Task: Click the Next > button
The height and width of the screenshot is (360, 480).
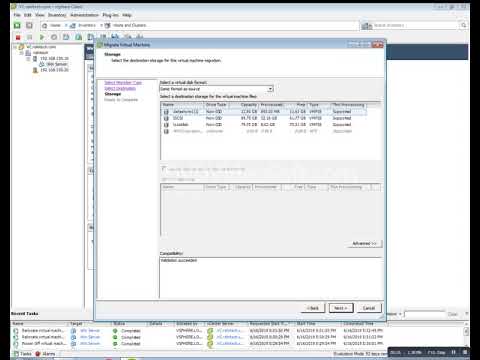Action: click(341, 308)
